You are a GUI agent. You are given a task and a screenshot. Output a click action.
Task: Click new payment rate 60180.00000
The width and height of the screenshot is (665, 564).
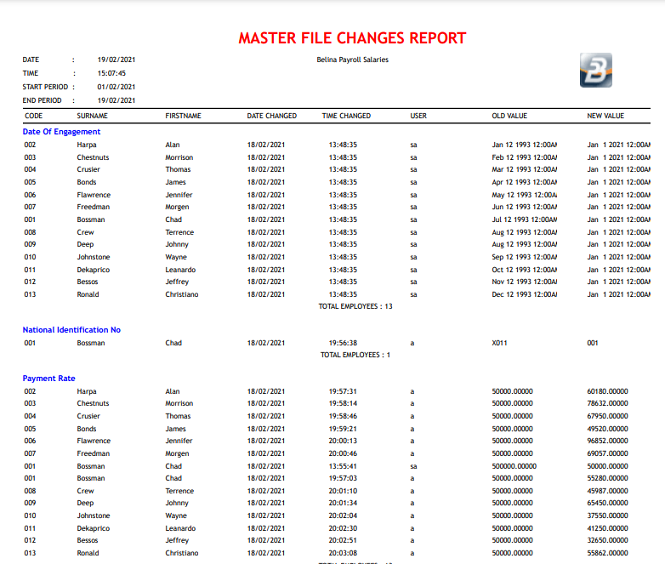pyautogui.click(x=607, y=391)
